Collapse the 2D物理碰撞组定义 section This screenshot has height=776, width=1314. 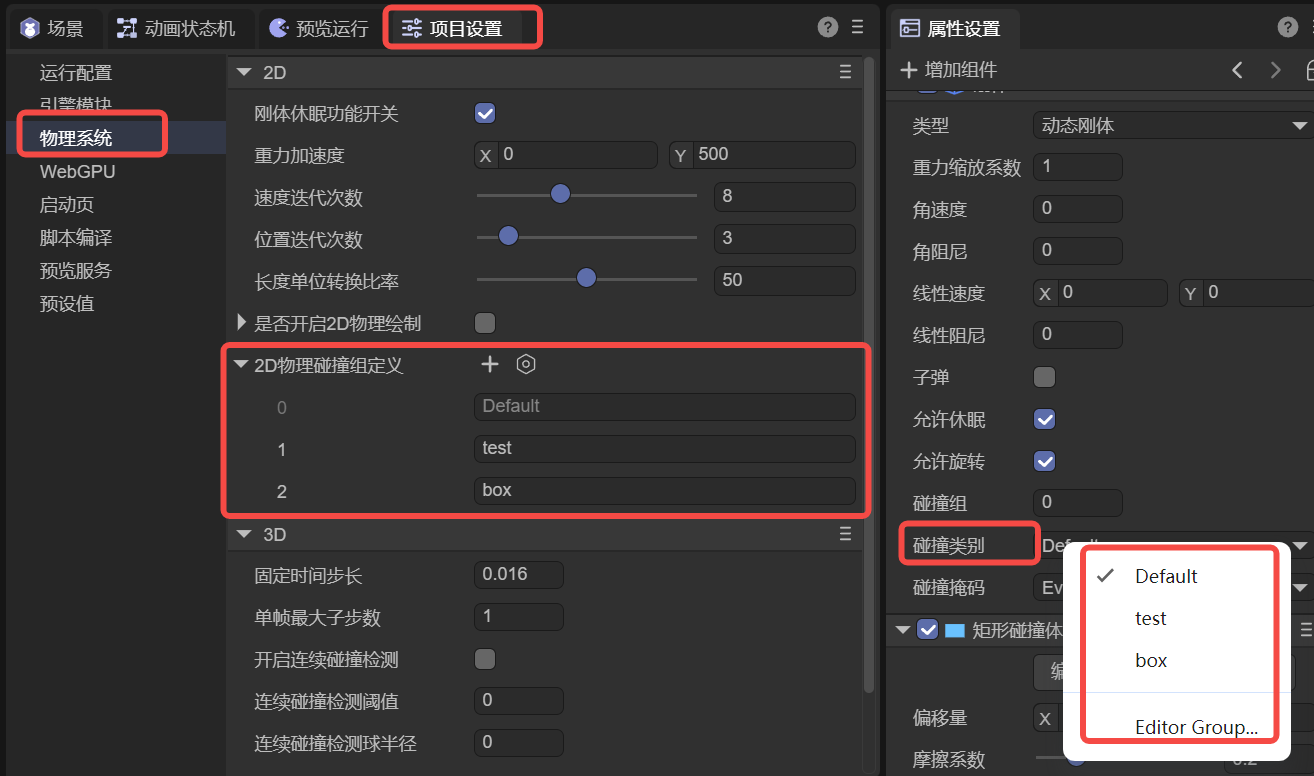point(241,365)
